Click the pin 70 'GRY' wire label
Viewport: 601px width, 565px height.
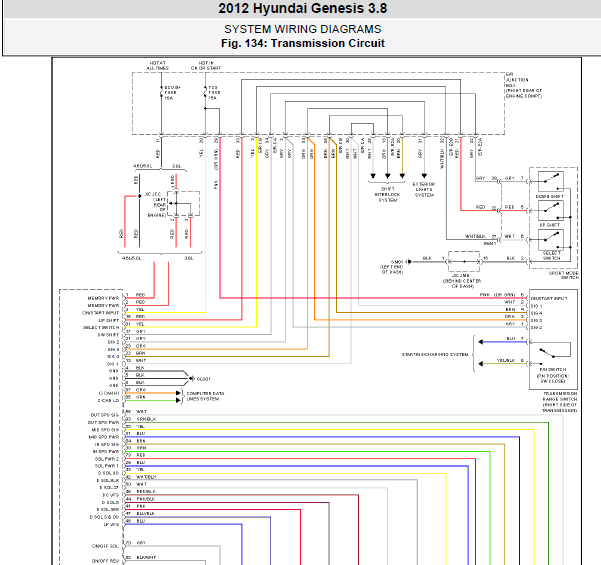point(141,543)
